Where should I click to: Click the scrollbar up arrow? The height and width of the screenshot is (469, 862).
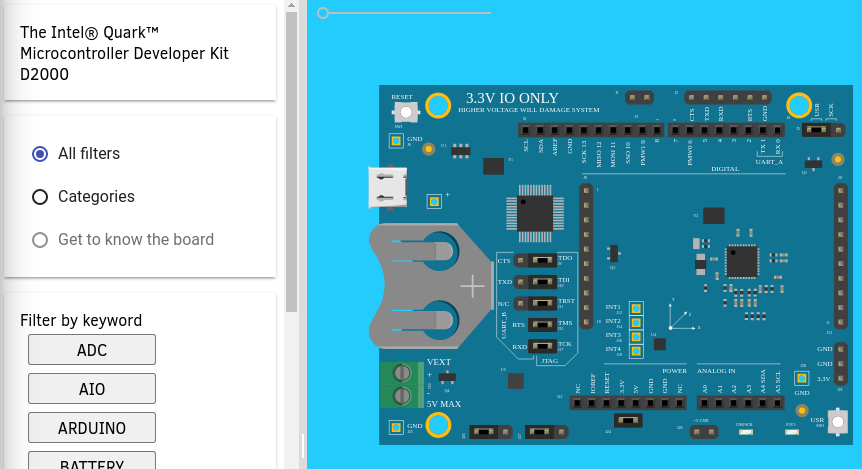coord(291,5)
